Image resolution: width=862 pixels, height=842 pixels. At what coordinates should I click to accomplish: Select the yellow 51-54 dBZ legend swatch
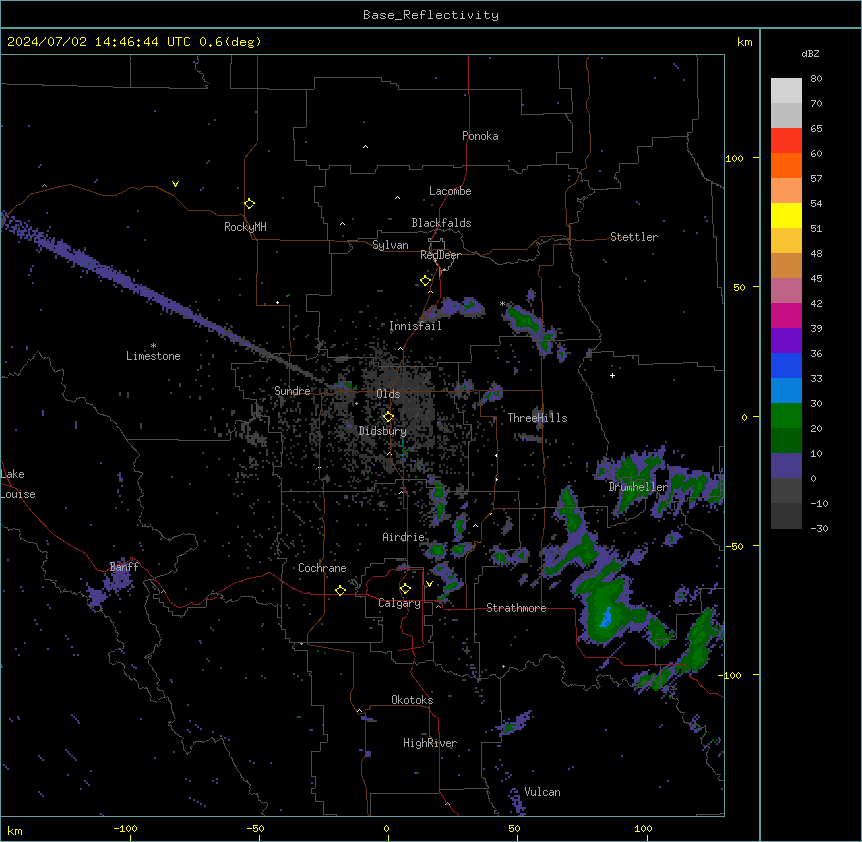786,215
